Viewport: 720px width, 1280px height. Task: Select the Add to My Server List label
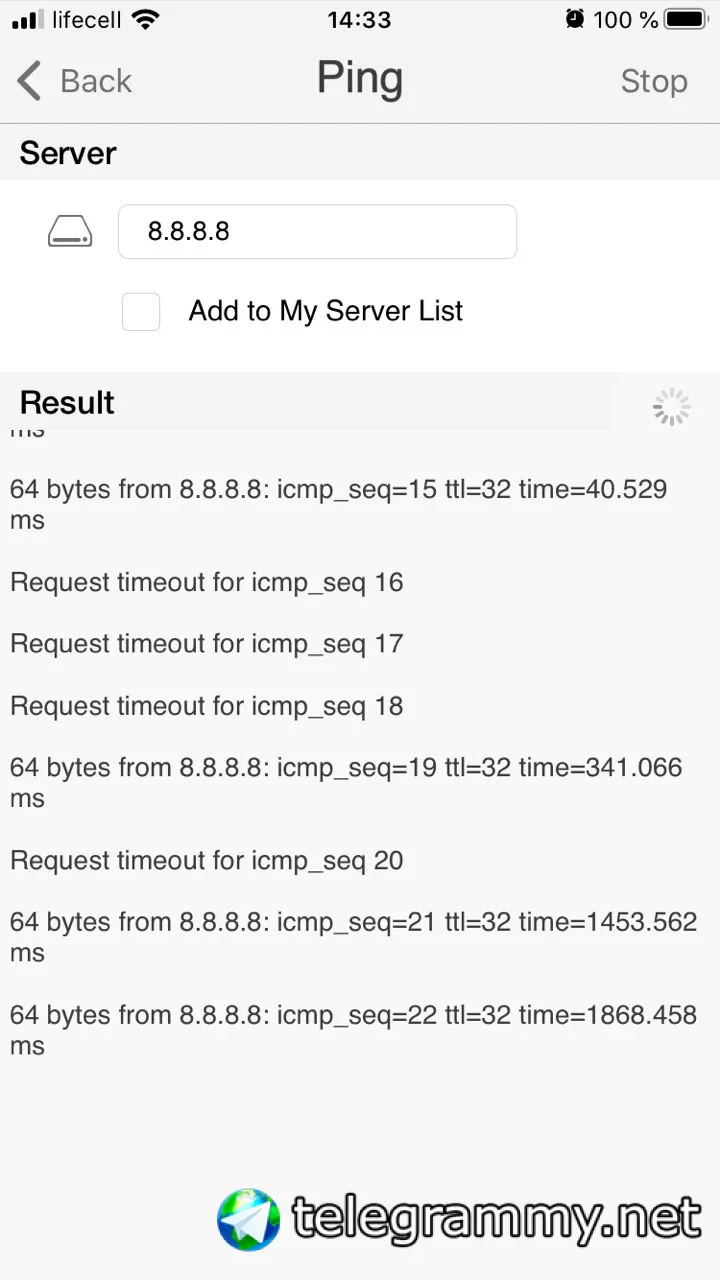[326, 311]
